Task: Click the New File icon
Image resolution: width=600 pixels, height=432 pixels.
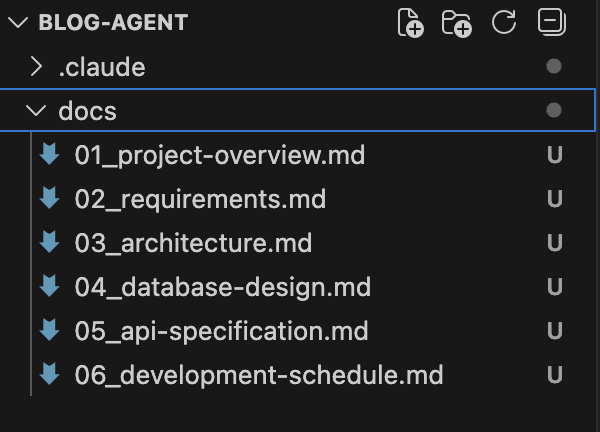Action: point(411,23)
